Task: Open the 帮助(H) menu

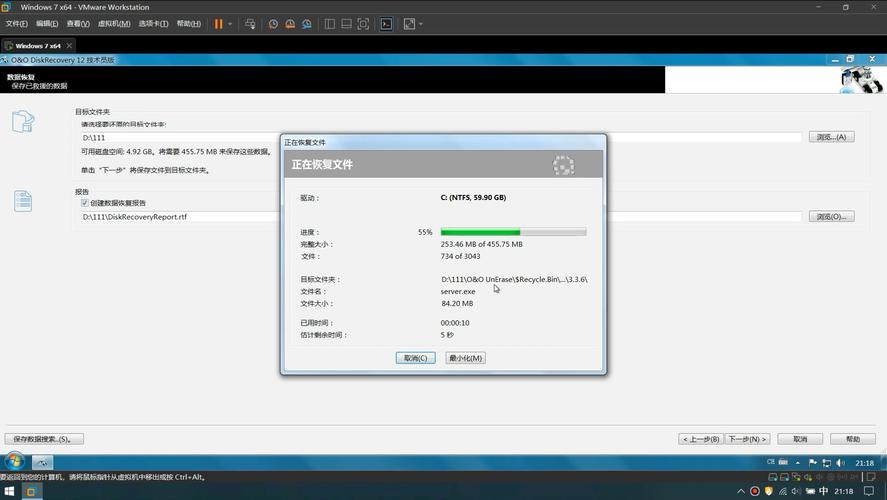Action: tap(189, 24)
